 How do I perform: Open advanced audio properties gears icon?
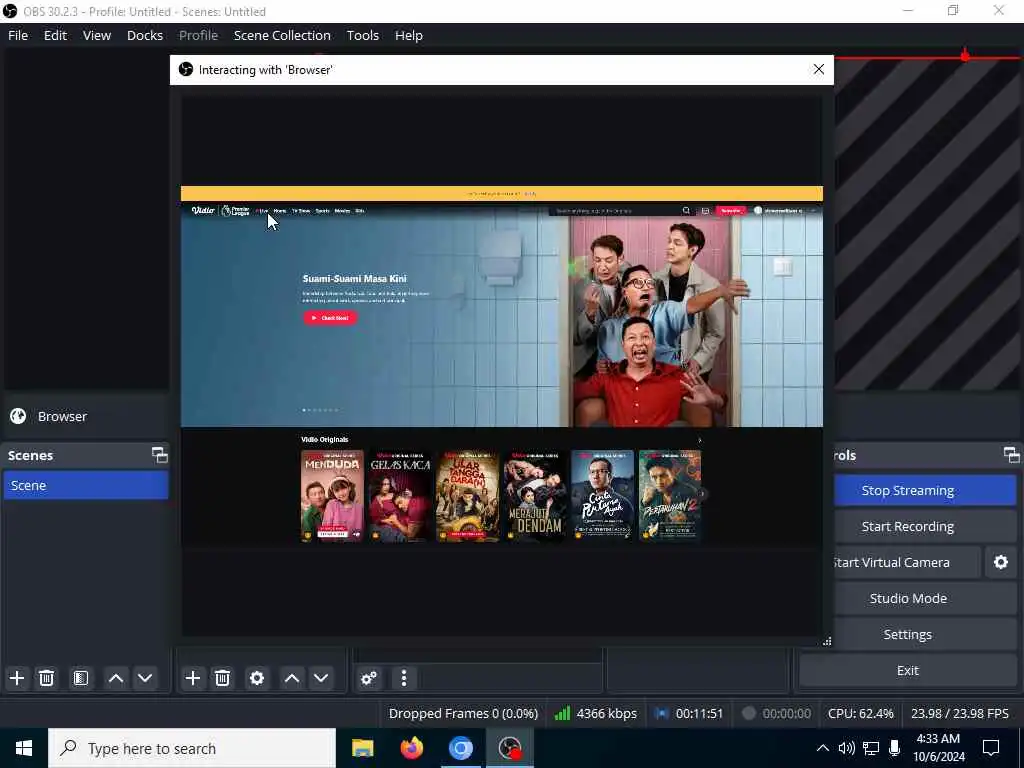click(369, 678)
